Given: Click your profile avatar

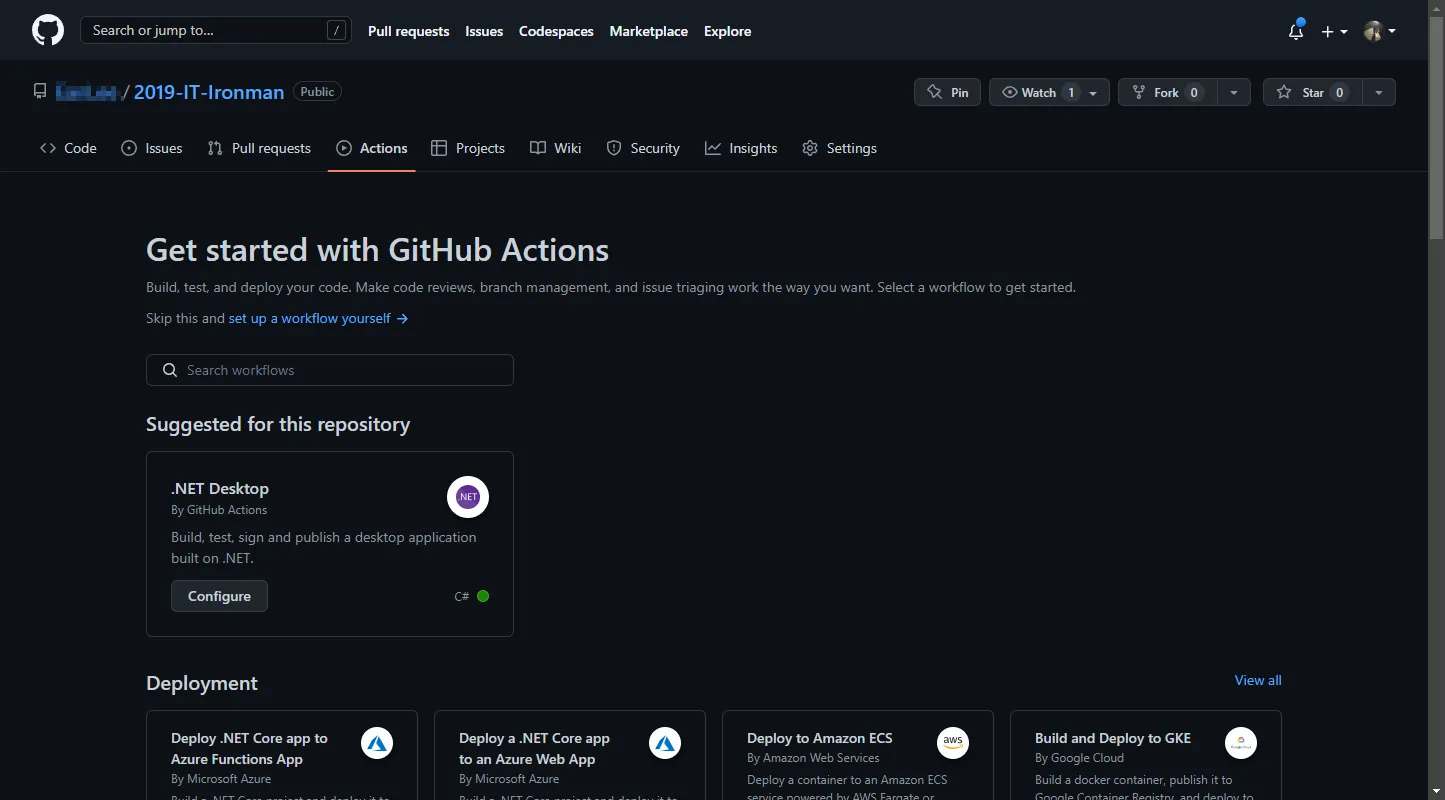Looking at the screenshot, I should click(x=1375, y=30).
